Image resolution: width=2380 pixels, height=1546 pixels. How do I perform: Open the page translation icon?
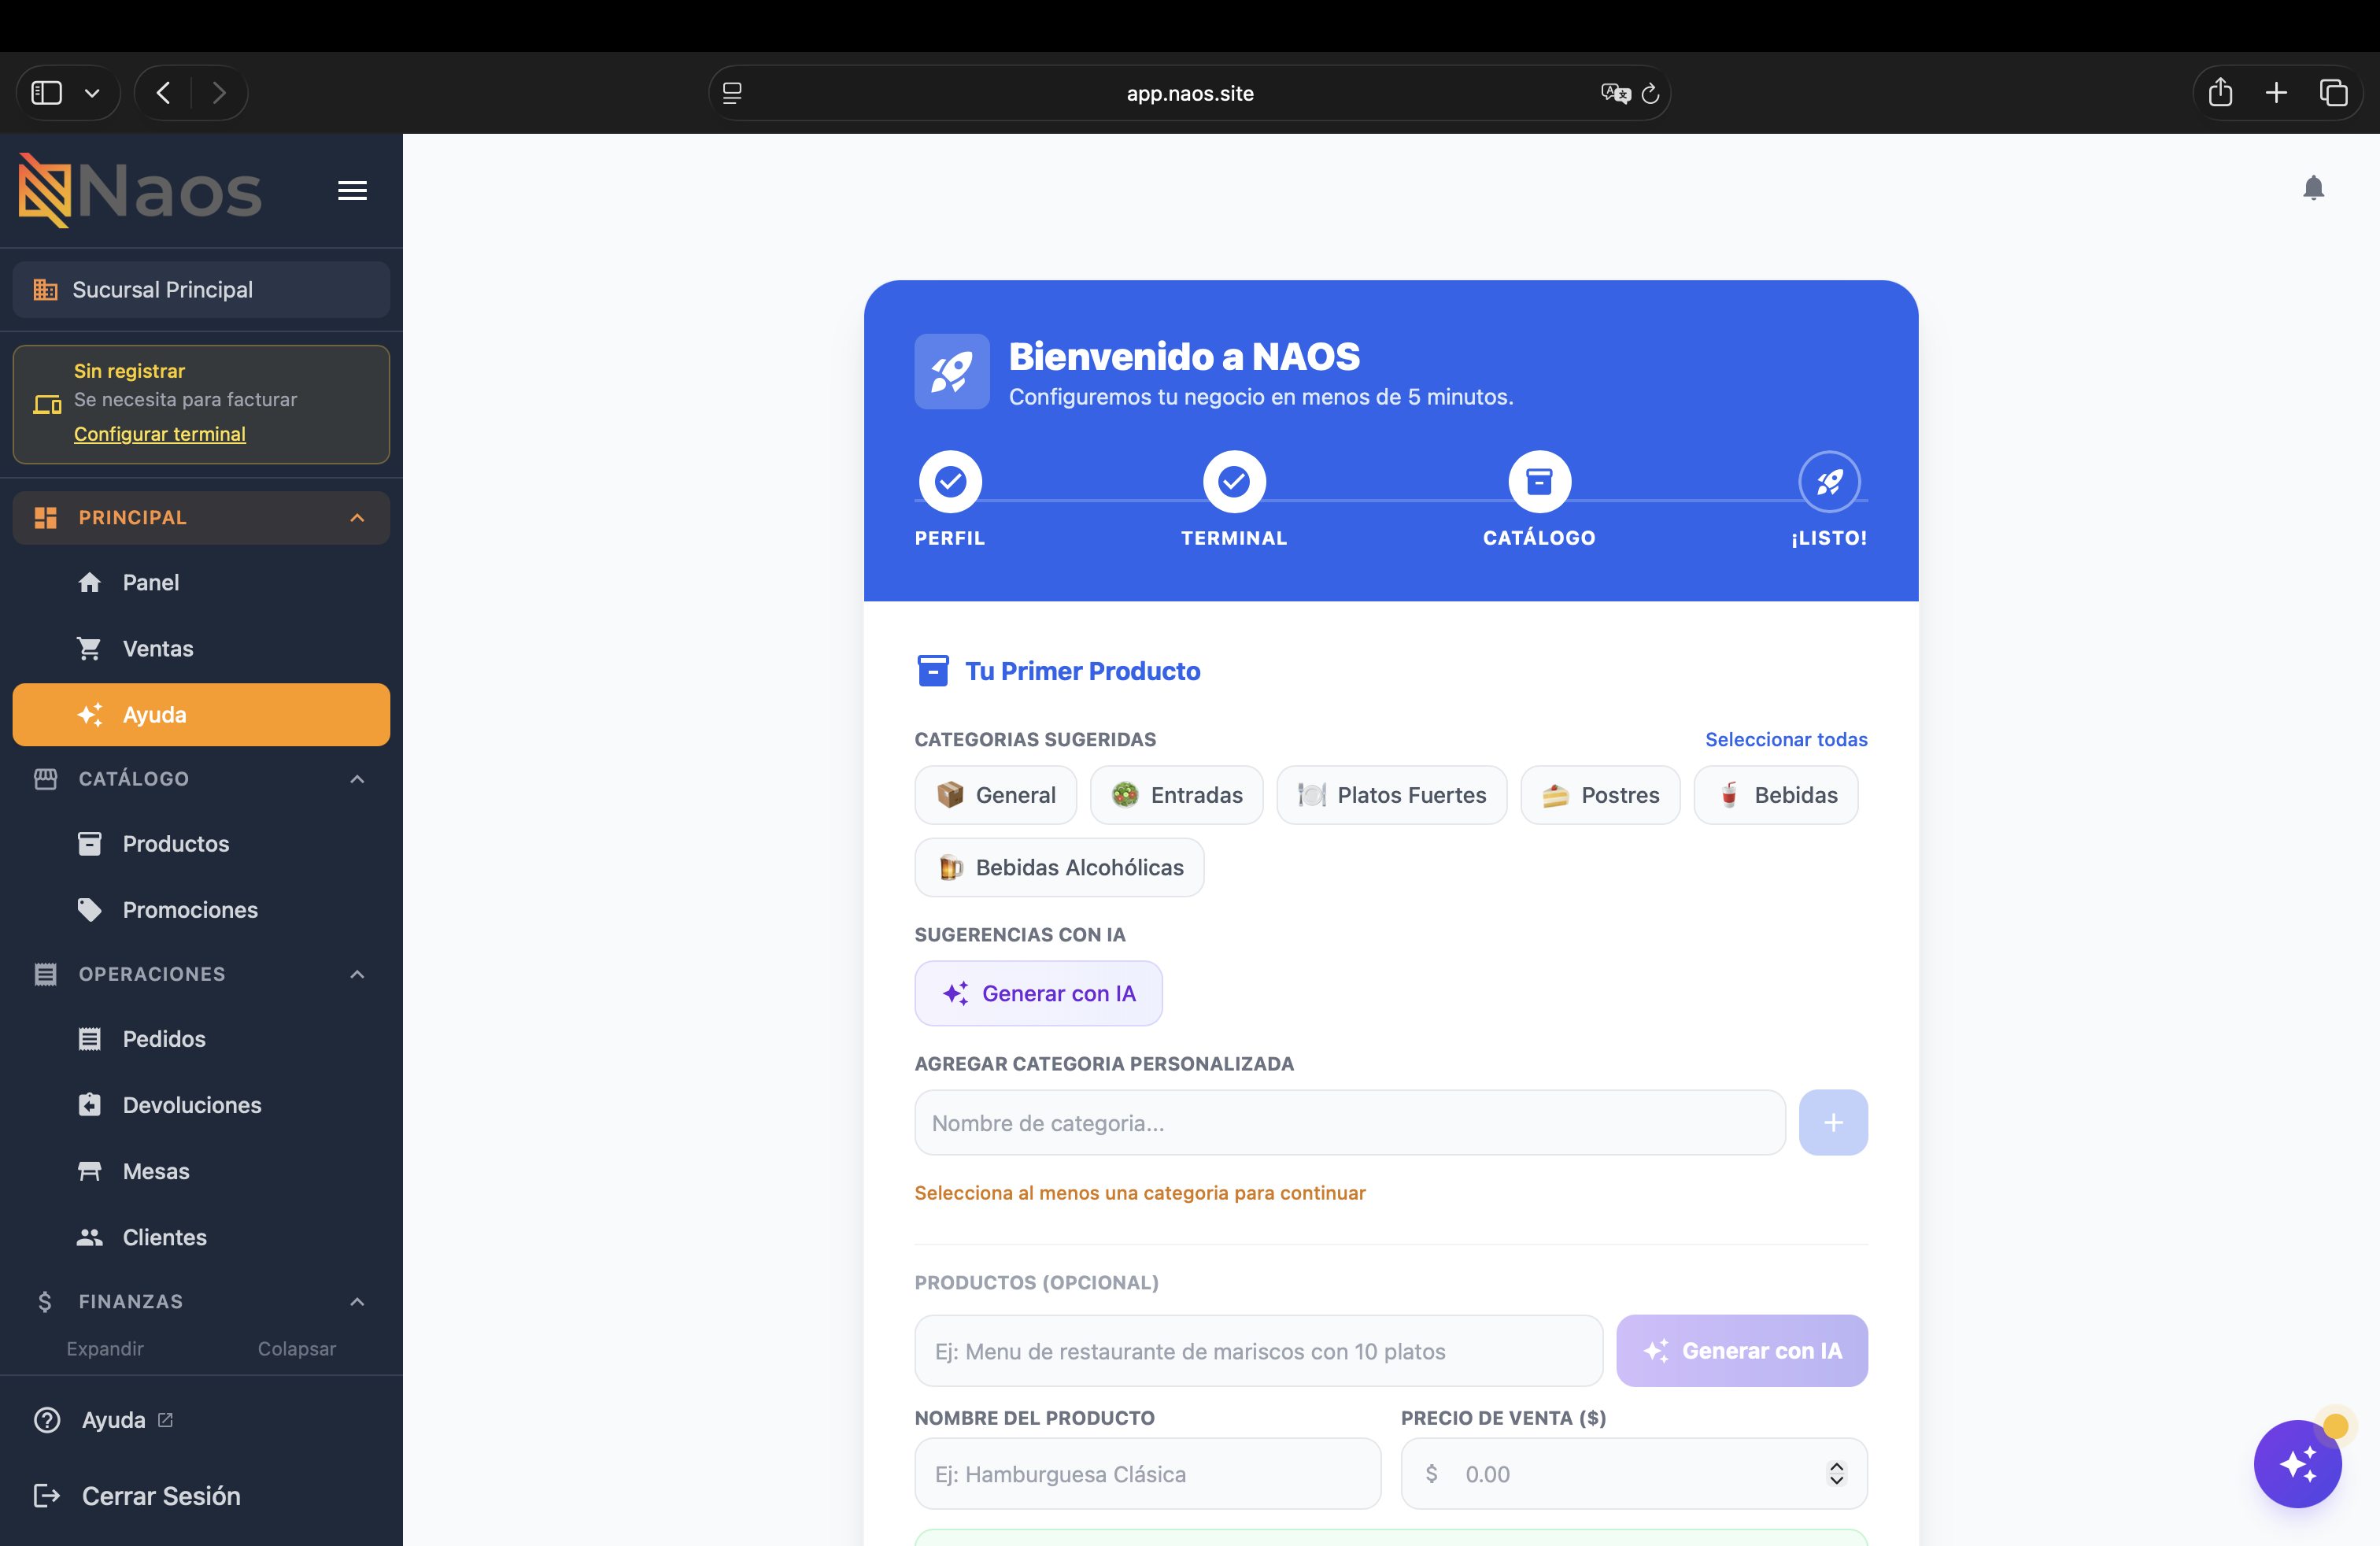point(1614,93)
